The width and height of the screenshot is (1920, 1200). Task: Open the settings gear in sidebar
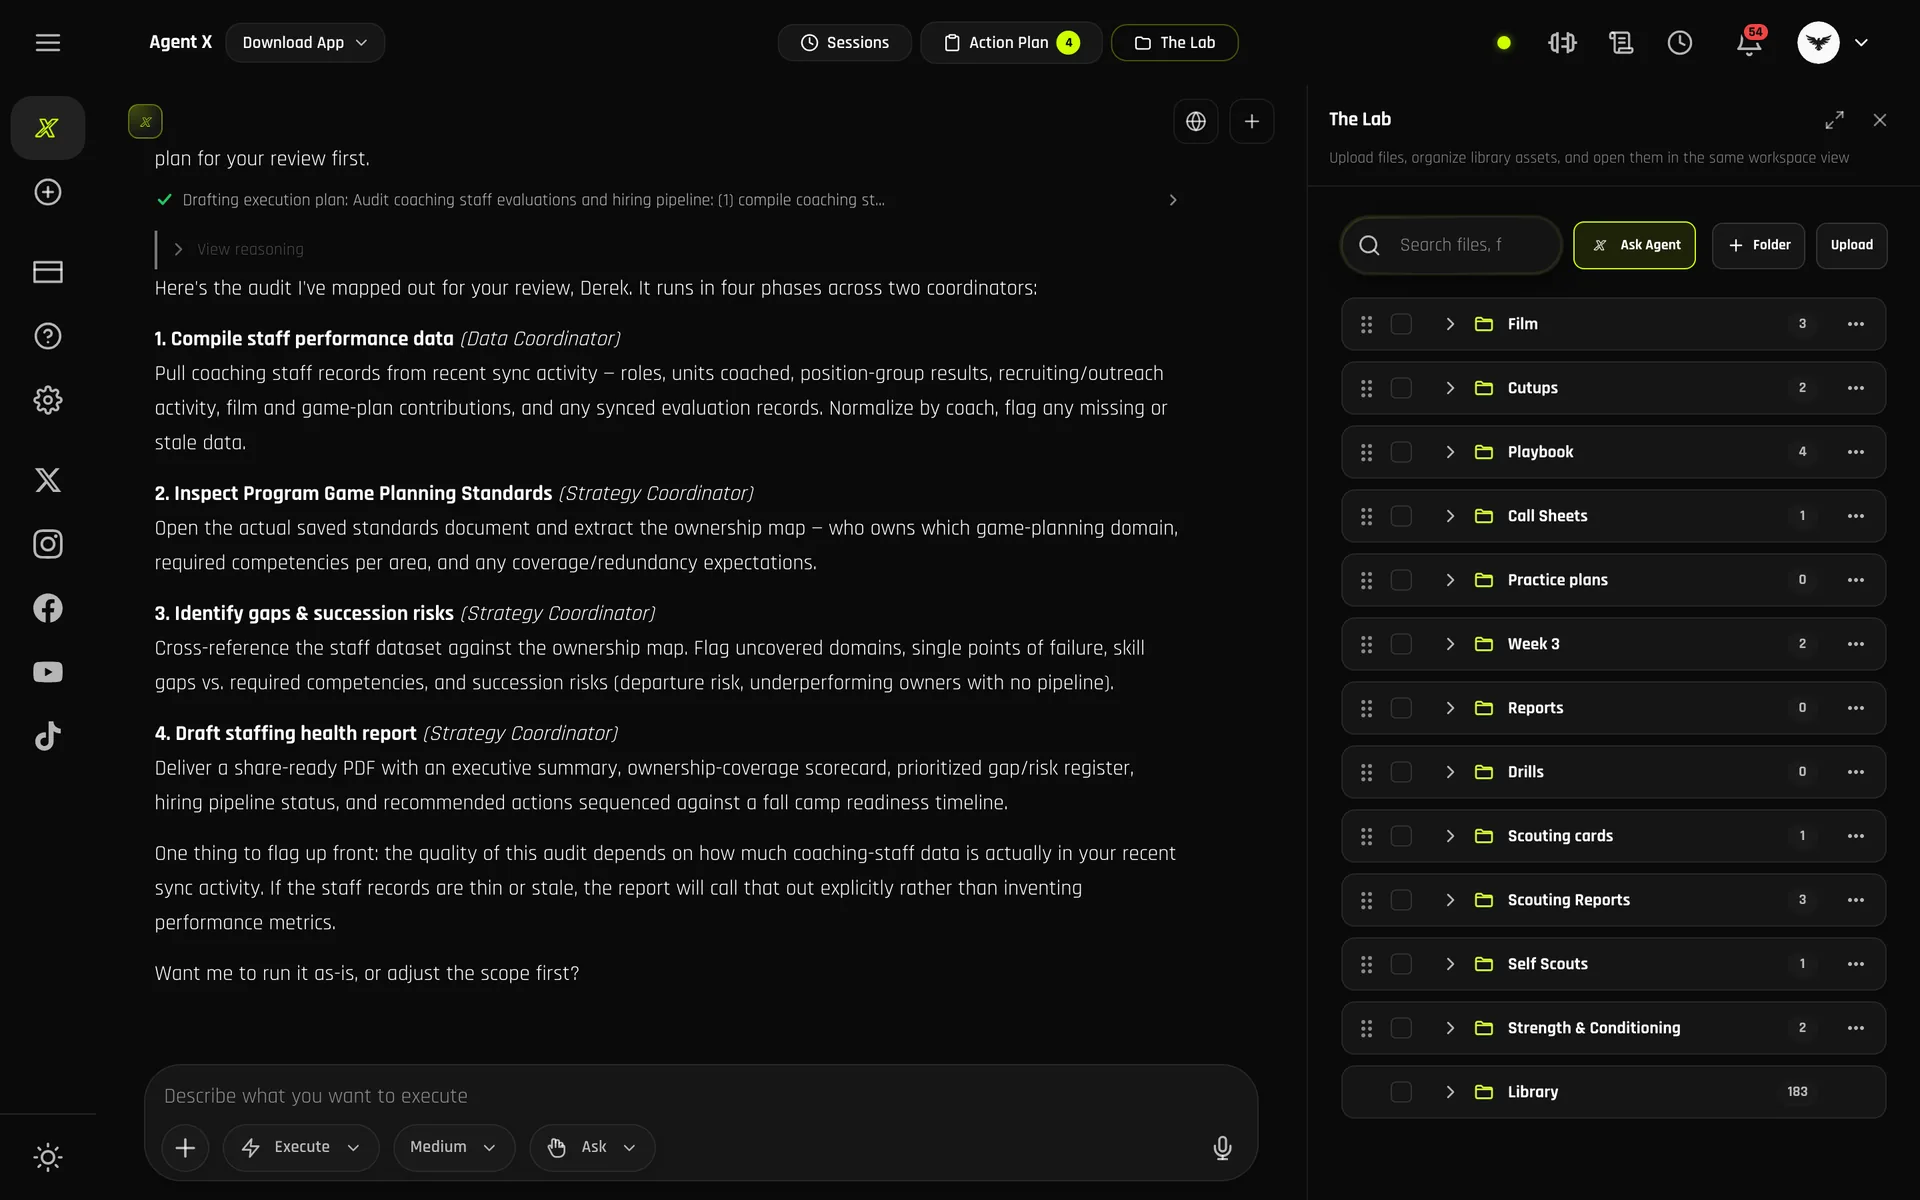point(48,400)
